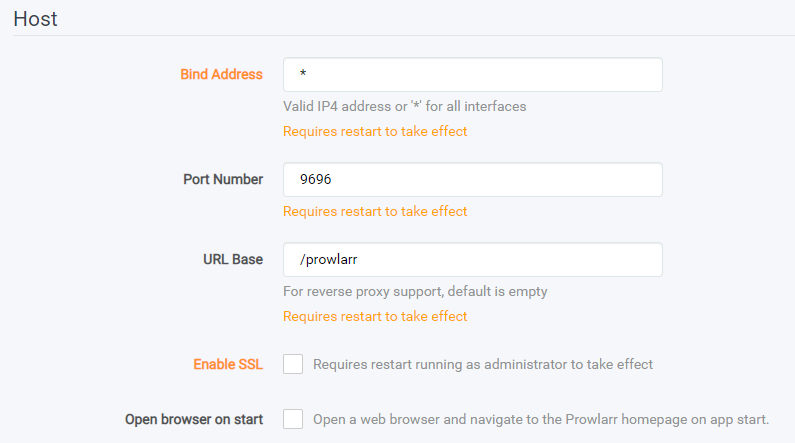Click the orange Bind Address label
This screenshot has width=795, height=443.
pyautogui.click(x=222, y=75)
